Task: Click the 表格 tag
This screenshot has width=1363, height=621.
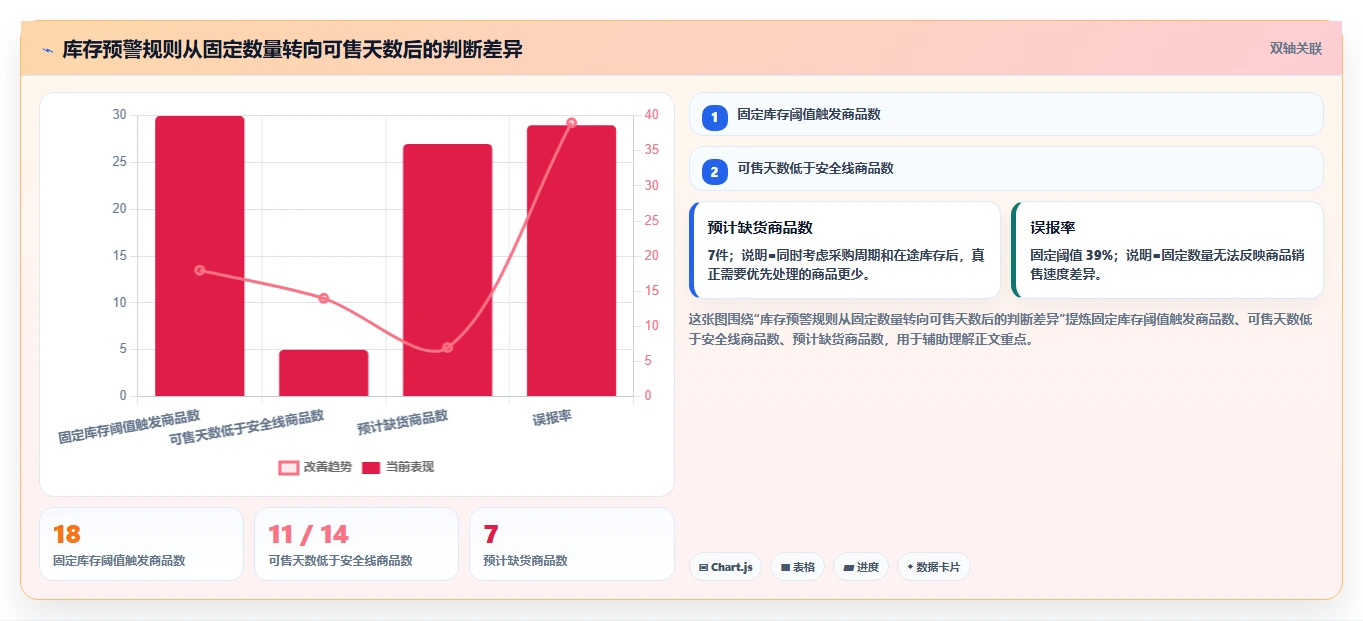Action: pyautogui.click(x=797, y=567)
